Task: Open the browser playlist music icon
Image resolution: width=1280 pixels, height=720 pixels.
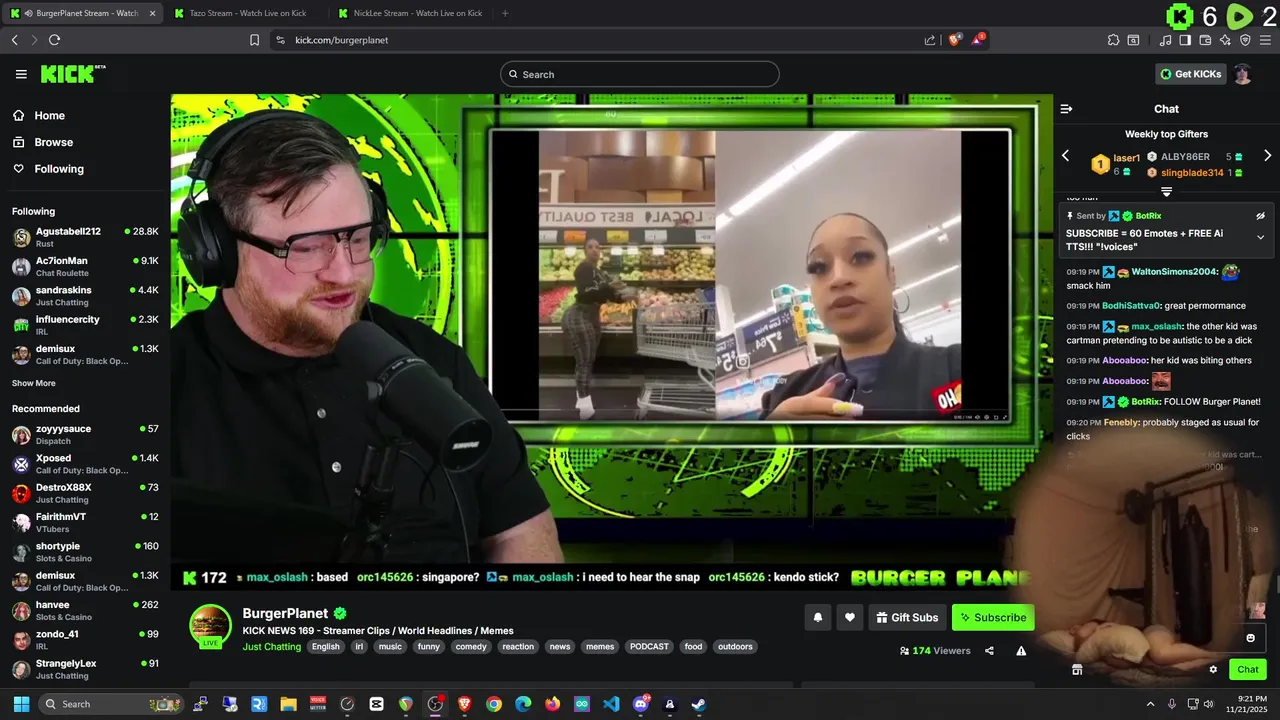Action: tap(1166, 40)
